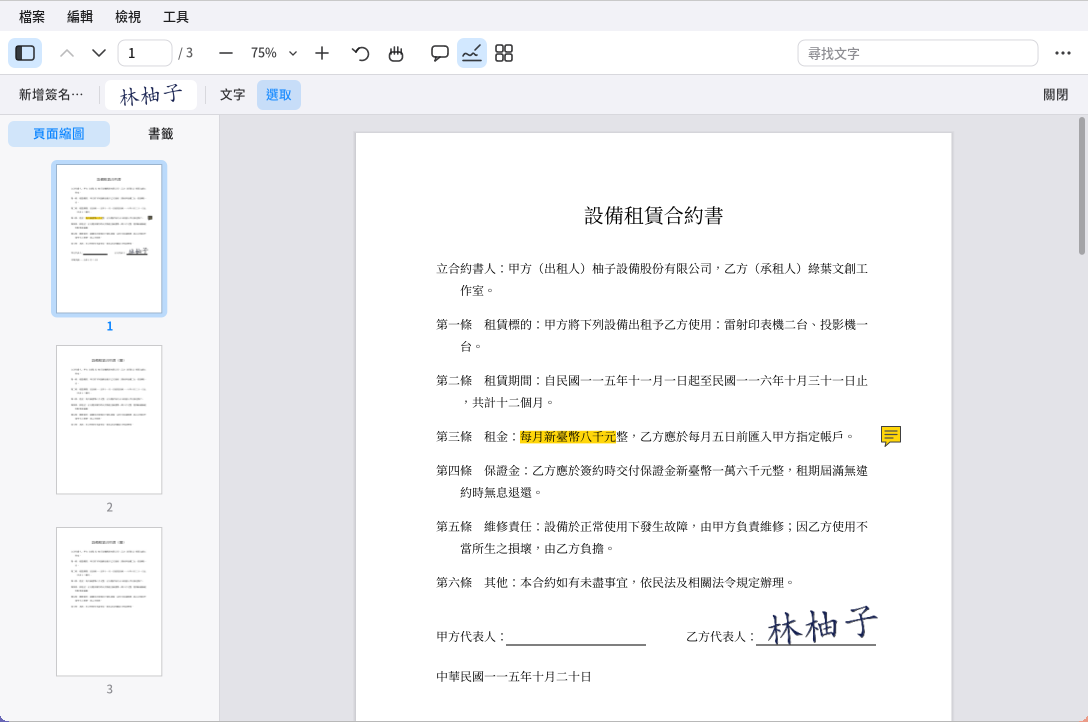The height and width of the screenshot is (722, 1088).
Task: Open the 編輯 menu
Action: [x=80, y=17]
